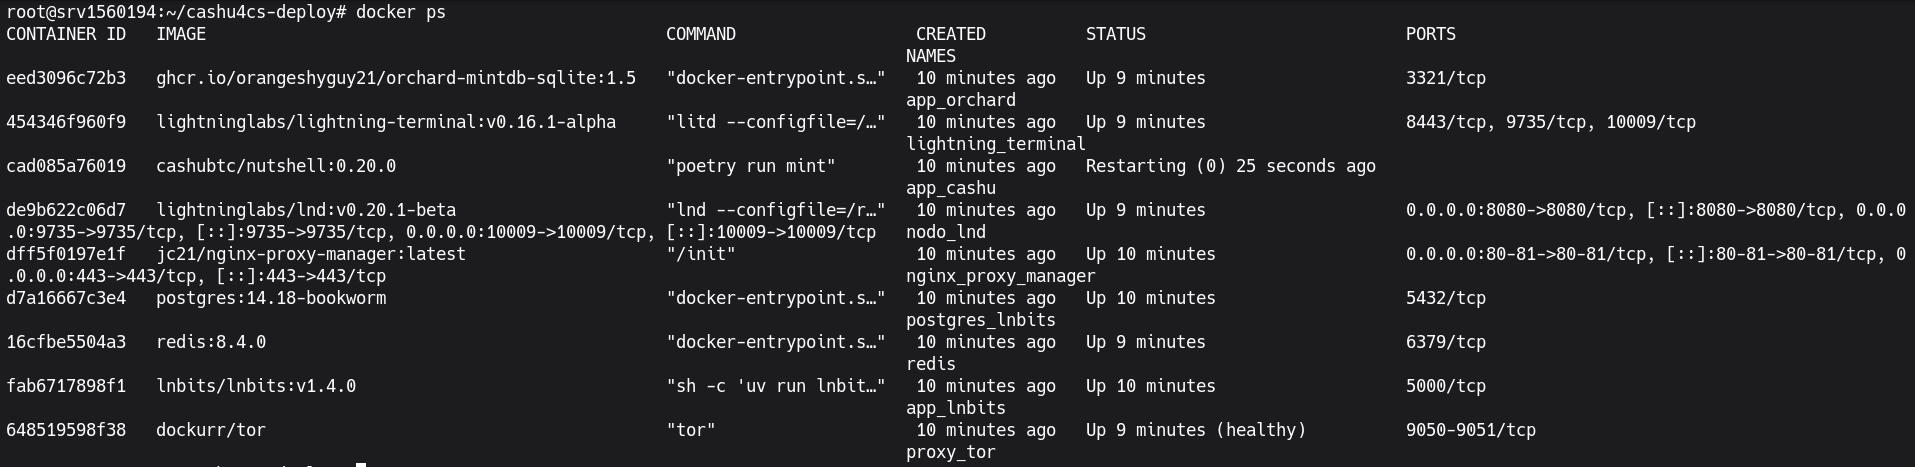This screenshot has width=1915, height=467.
Task: Click the 'Up 9 minutes (healthy)' status
Action: (x=1195, y=430)
